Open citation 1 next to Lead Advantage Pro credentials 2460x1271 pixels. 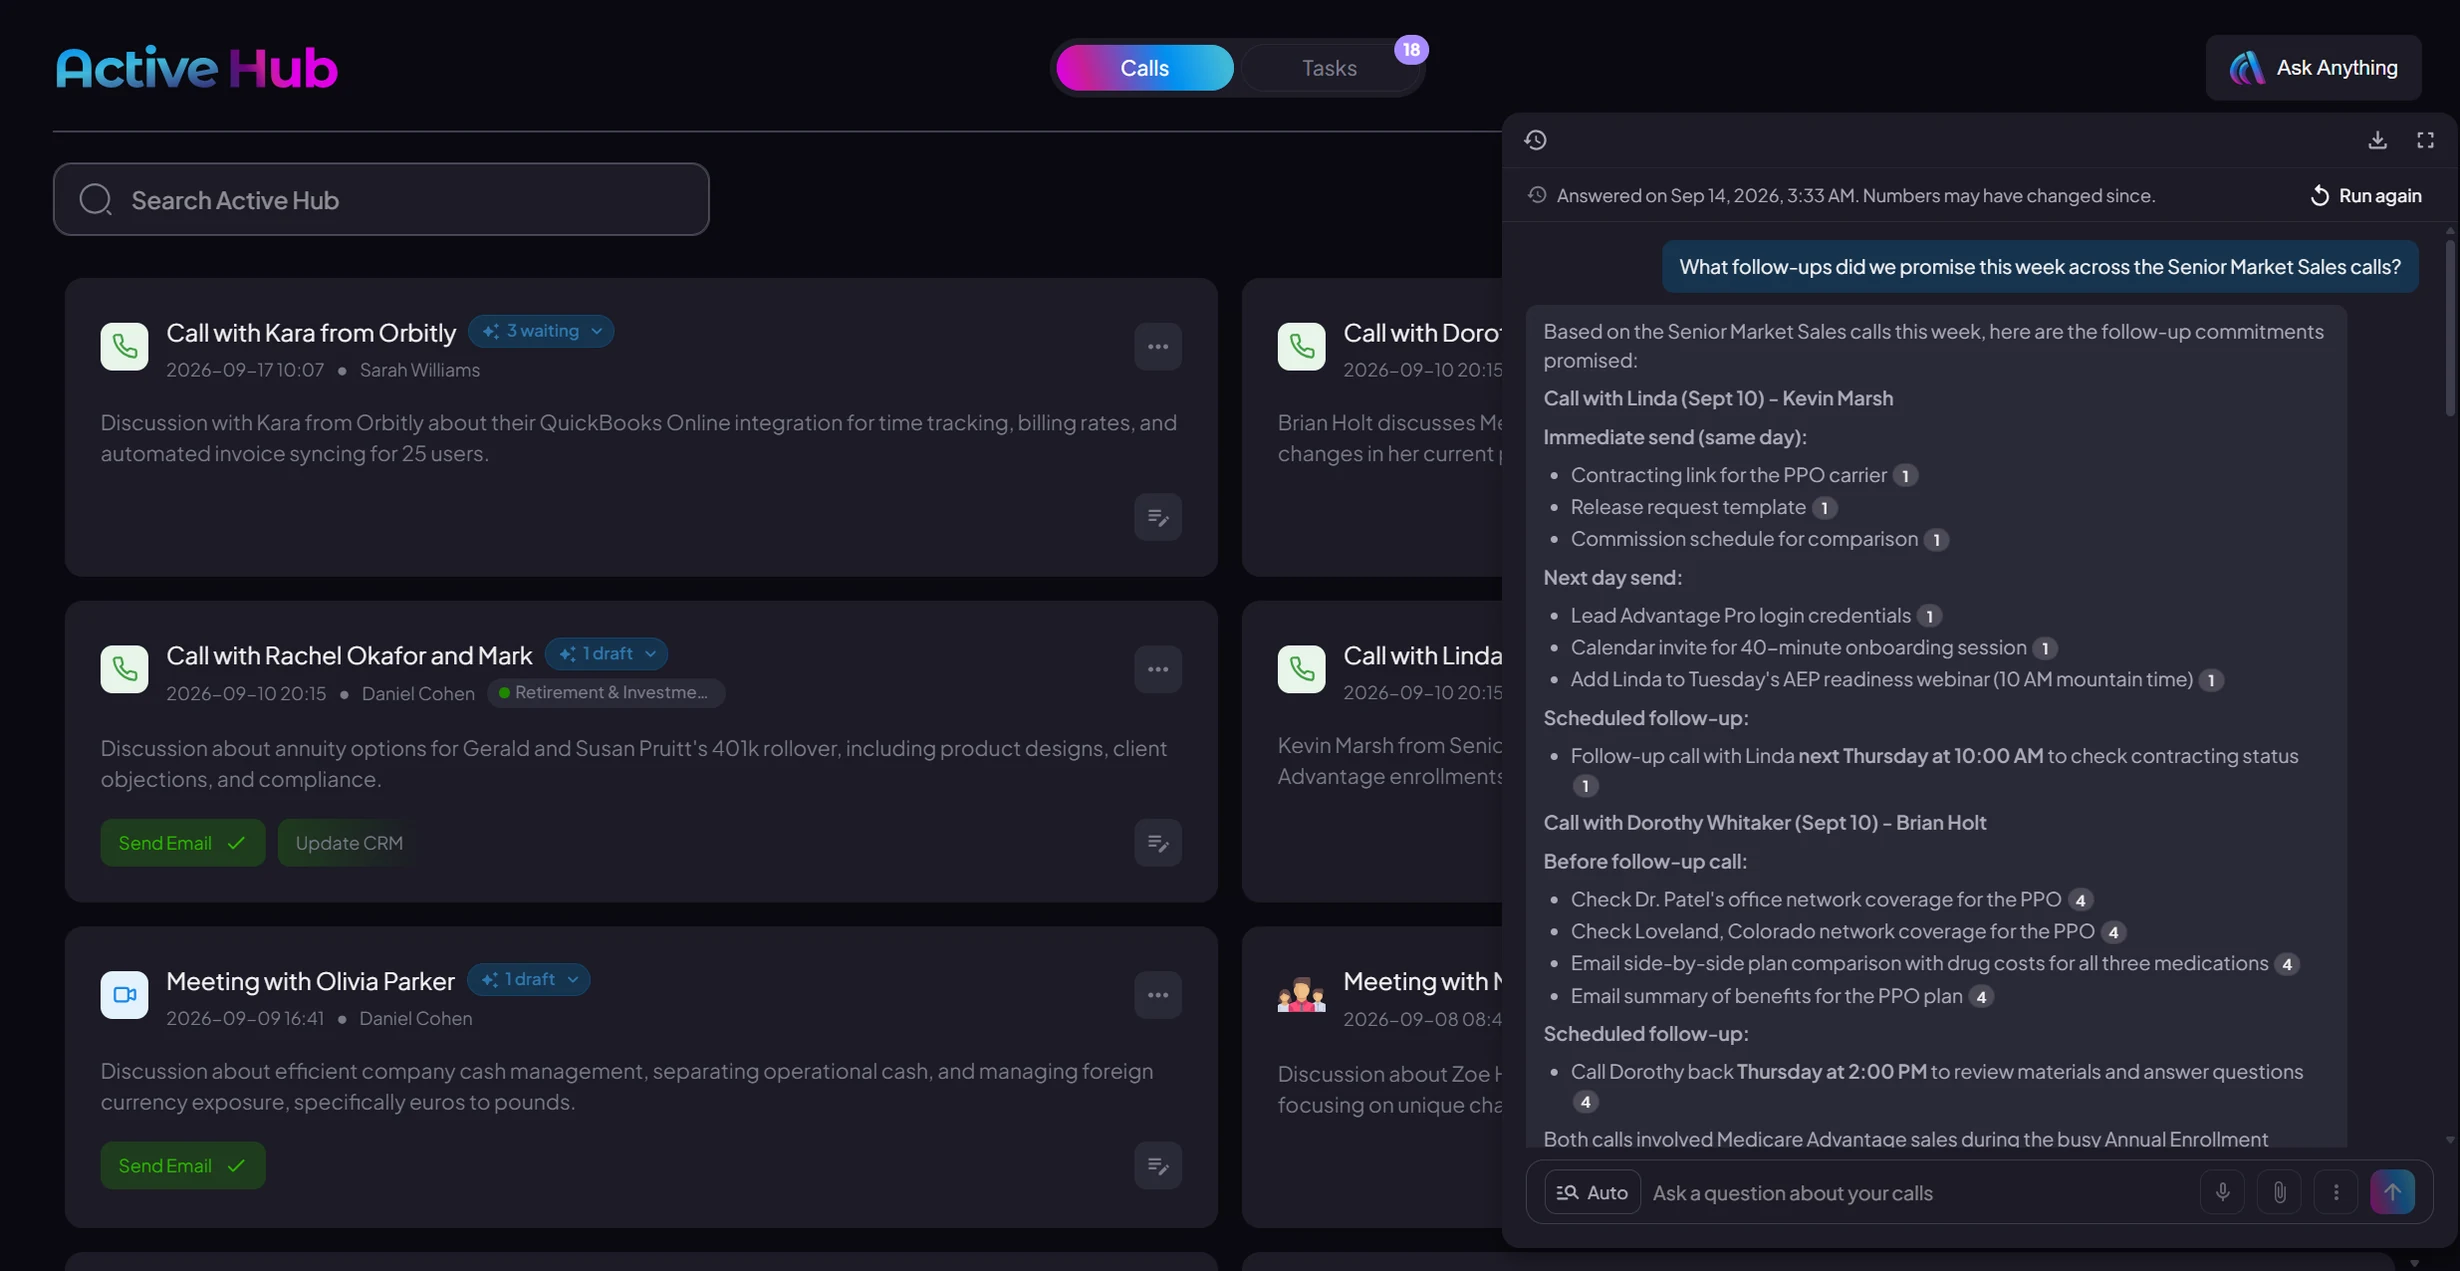pyautogui.click(x=1929, y=616)
